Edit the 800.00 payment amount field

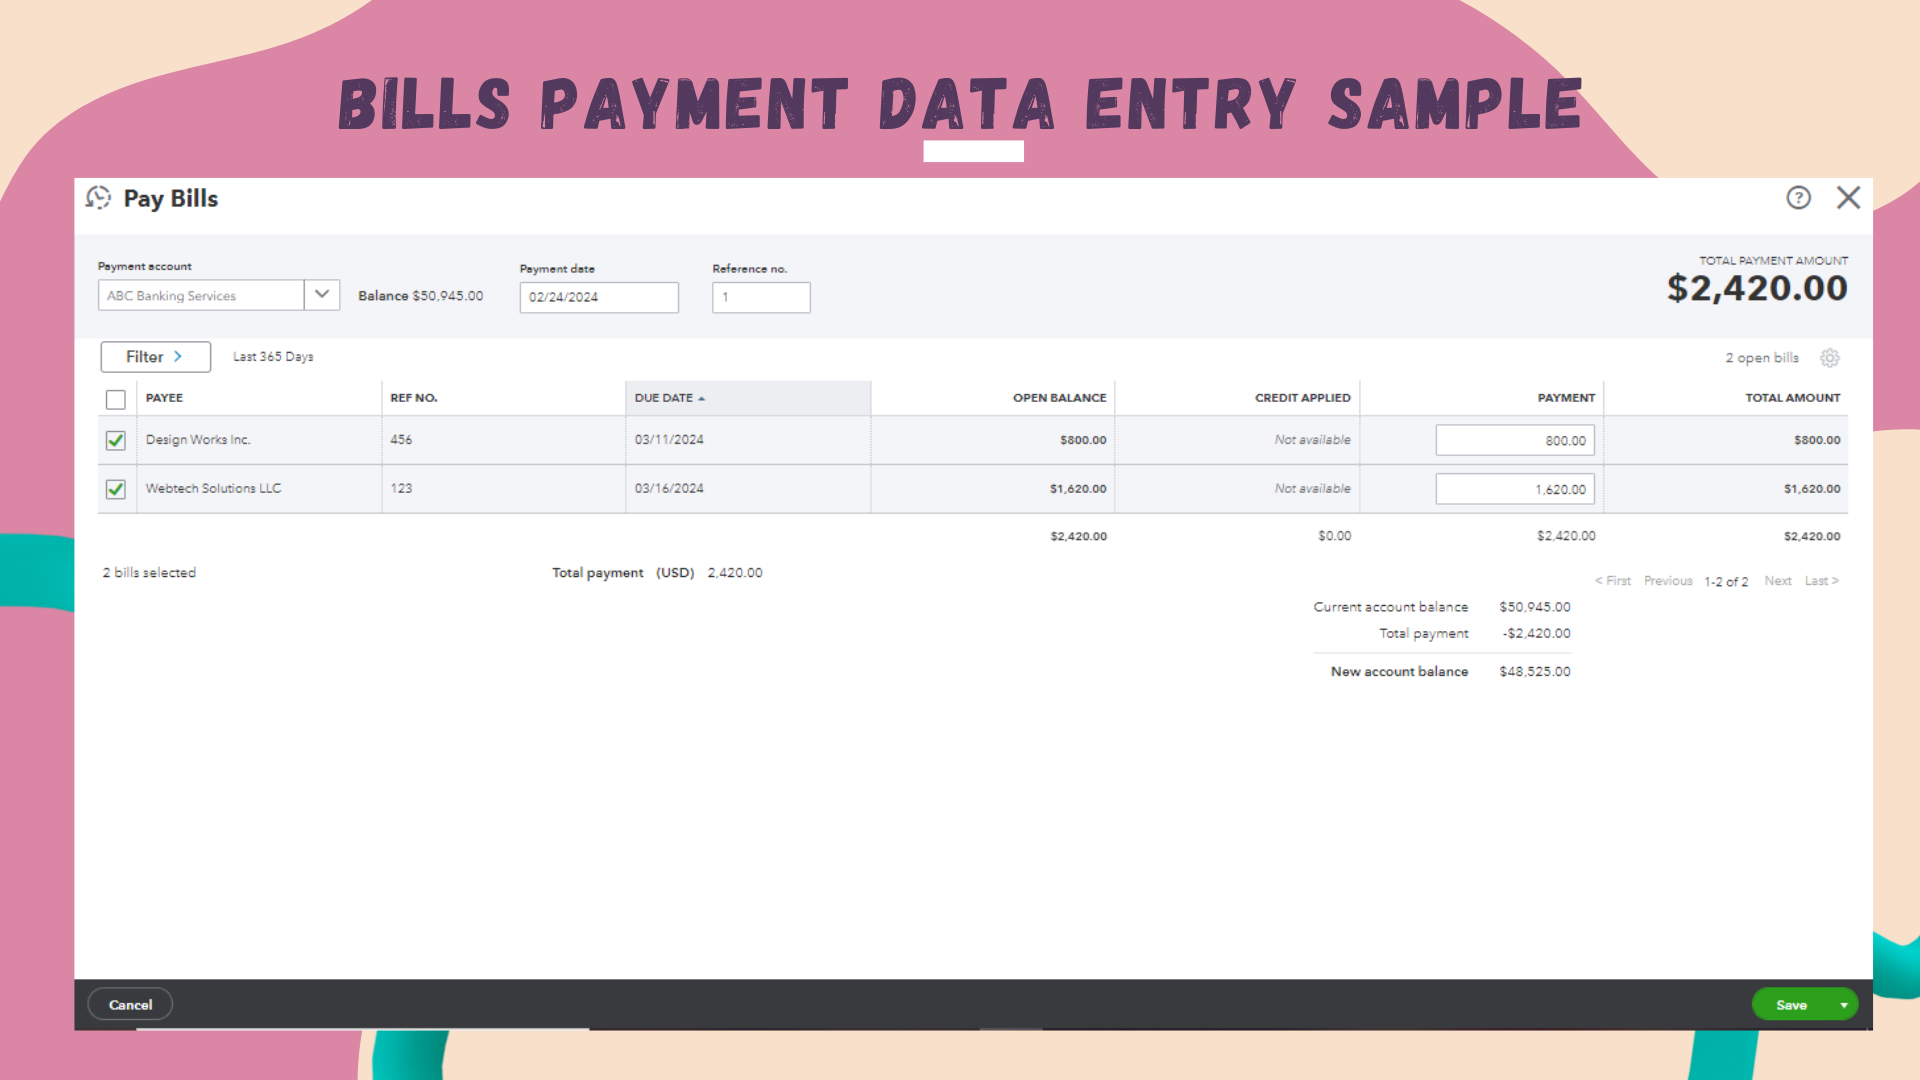click(1514, 441)
